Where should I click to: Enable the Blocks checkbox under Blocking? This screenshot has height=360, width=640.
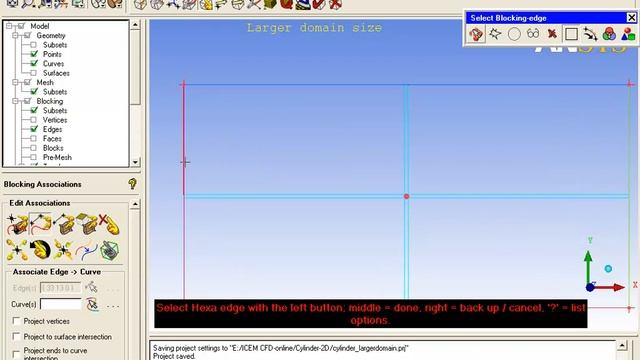(33, 148)
